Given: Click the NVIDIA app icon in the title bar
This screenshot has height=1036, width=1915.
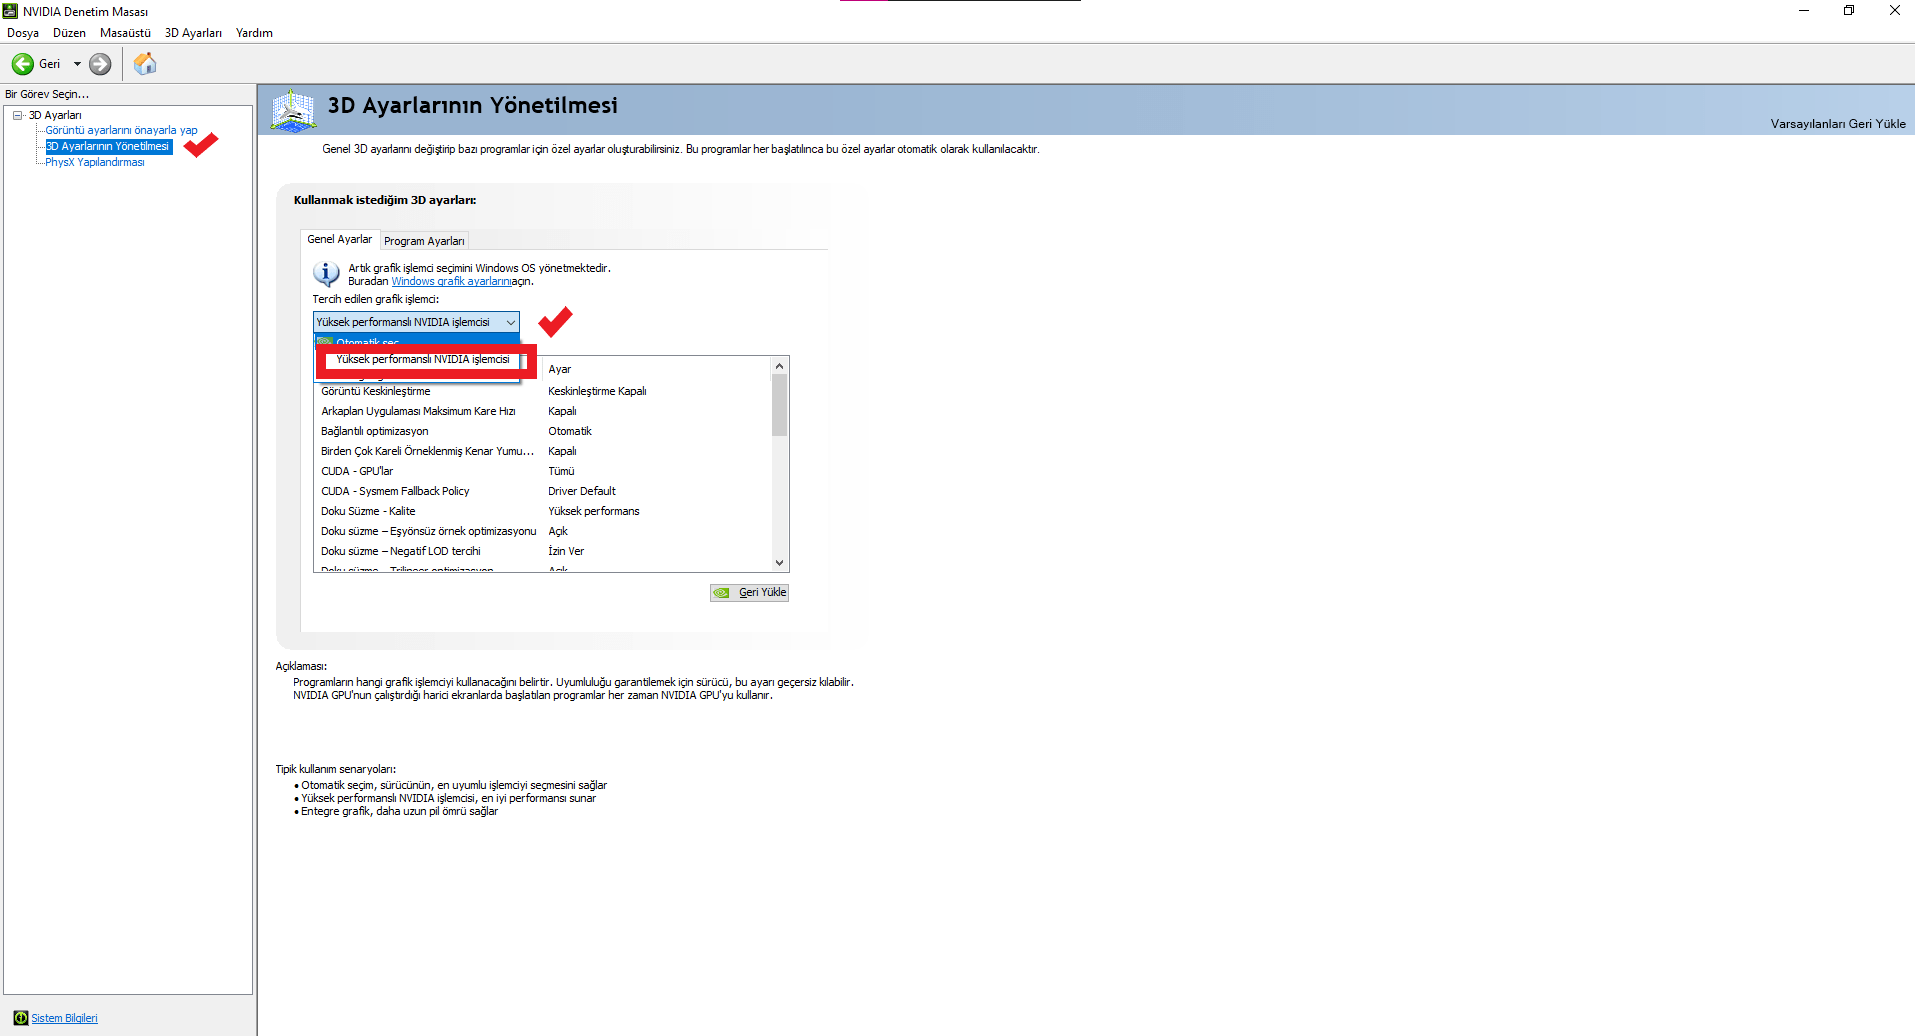Looking at the screenshot, I should 10,11.
